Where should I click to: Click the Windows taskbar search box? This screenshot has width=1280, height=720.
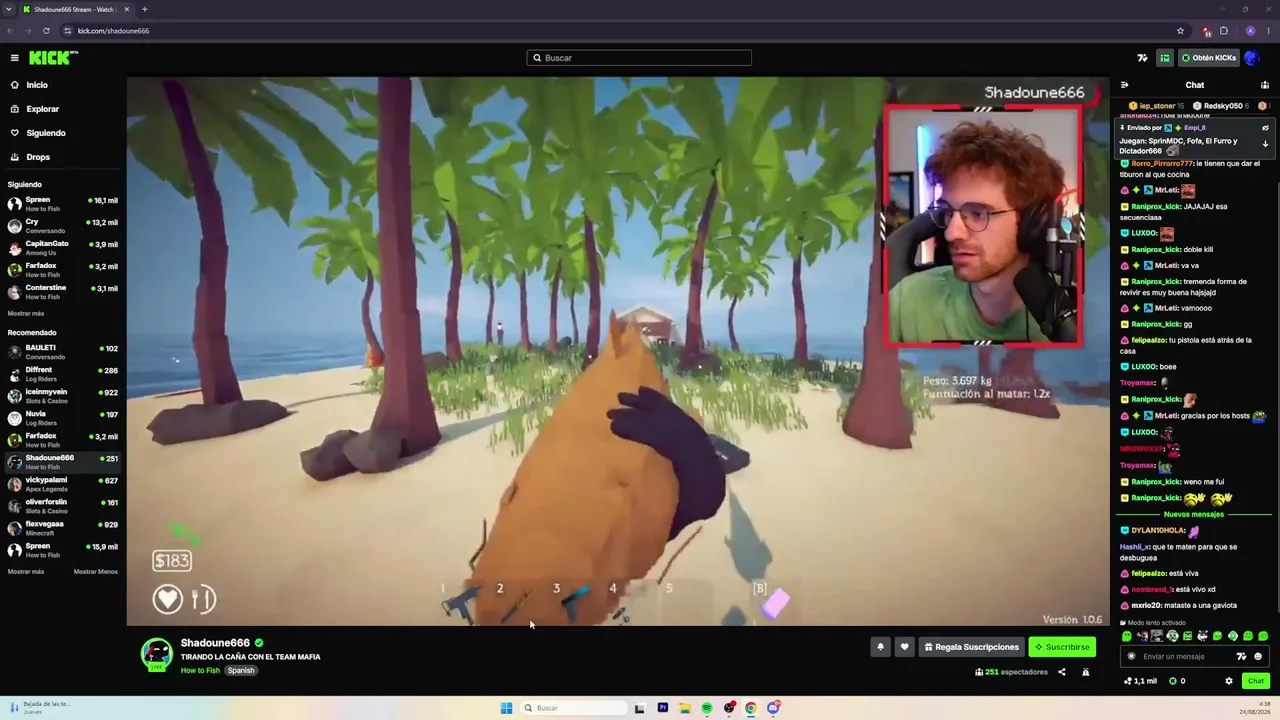pyautogui.click(x=575, y=708)
